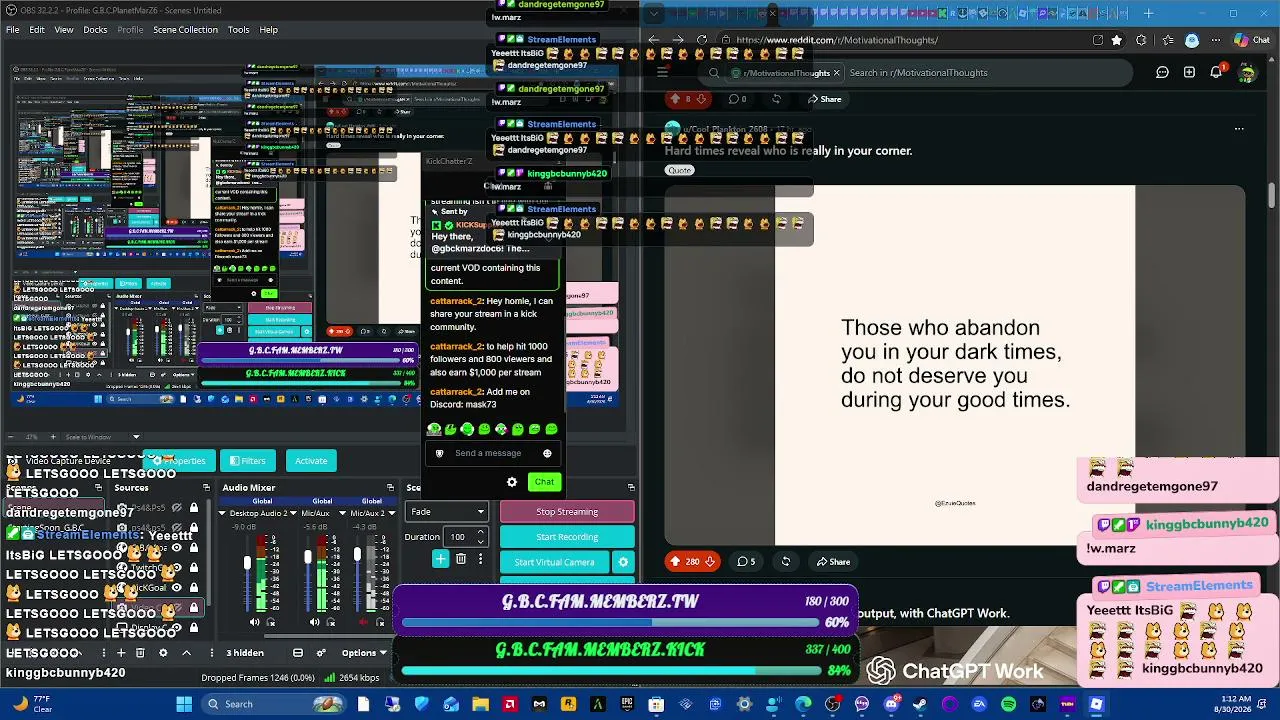Viewport: 1280px width, 720px height.
Task: Open the File menu in OBS
Action: coord(13,30)
